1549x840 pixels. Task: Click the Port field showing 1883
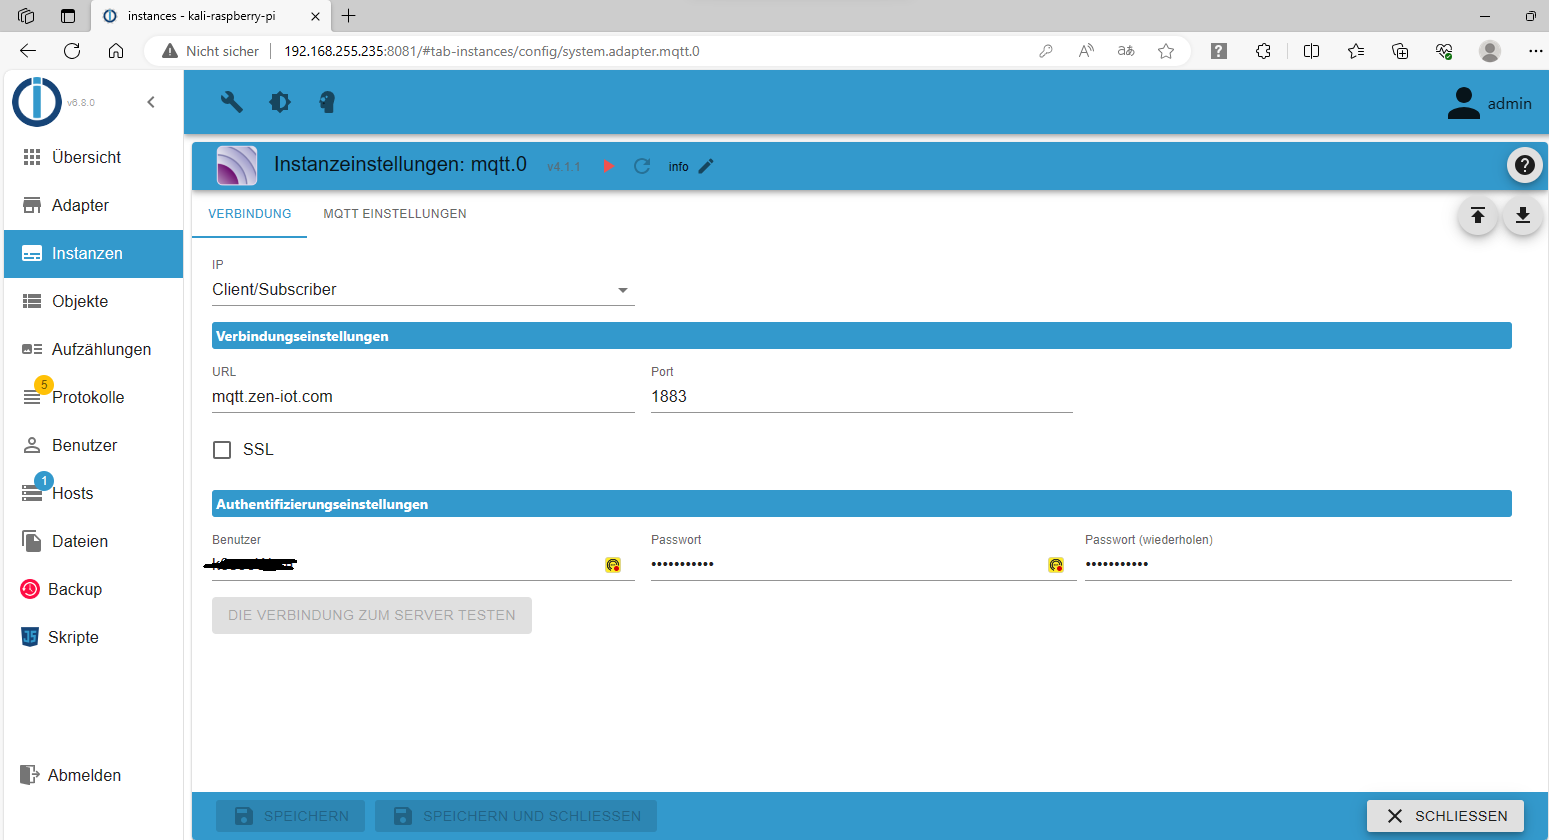click(x=862, y=397)
